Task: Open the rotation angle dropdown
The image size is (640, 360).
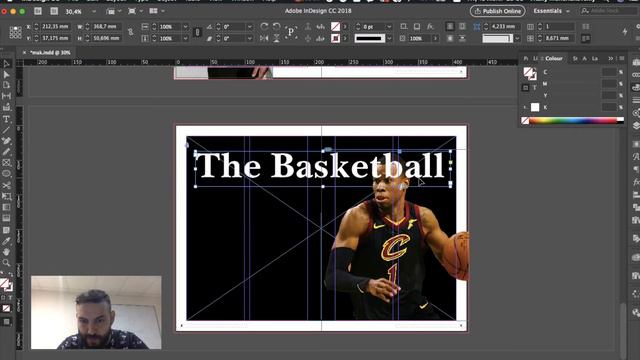Action: click(x=249, y=27)
